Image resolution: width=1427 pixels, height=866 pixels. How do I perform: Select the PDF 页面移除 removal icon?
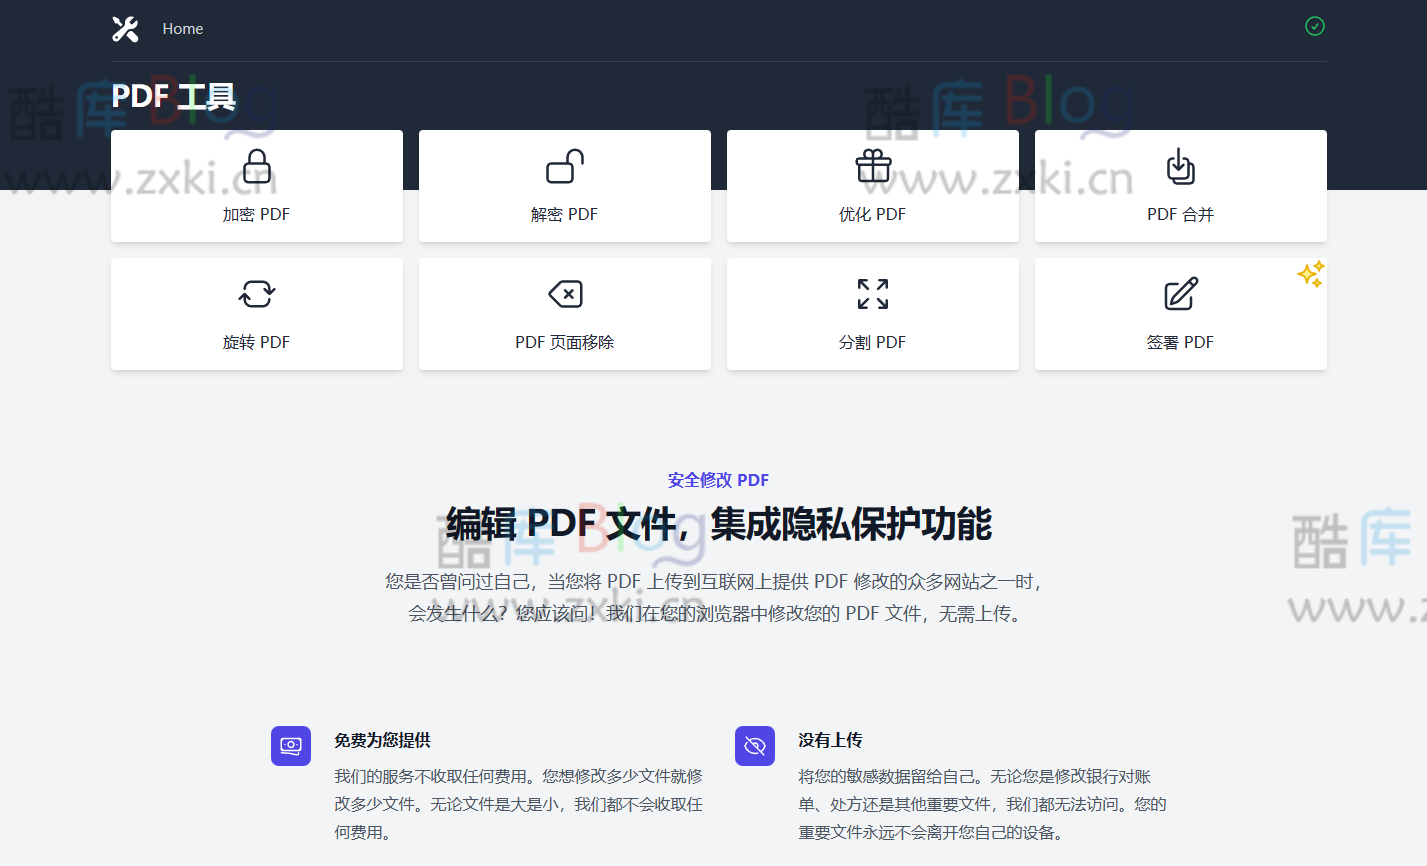(x=564, y=294)
